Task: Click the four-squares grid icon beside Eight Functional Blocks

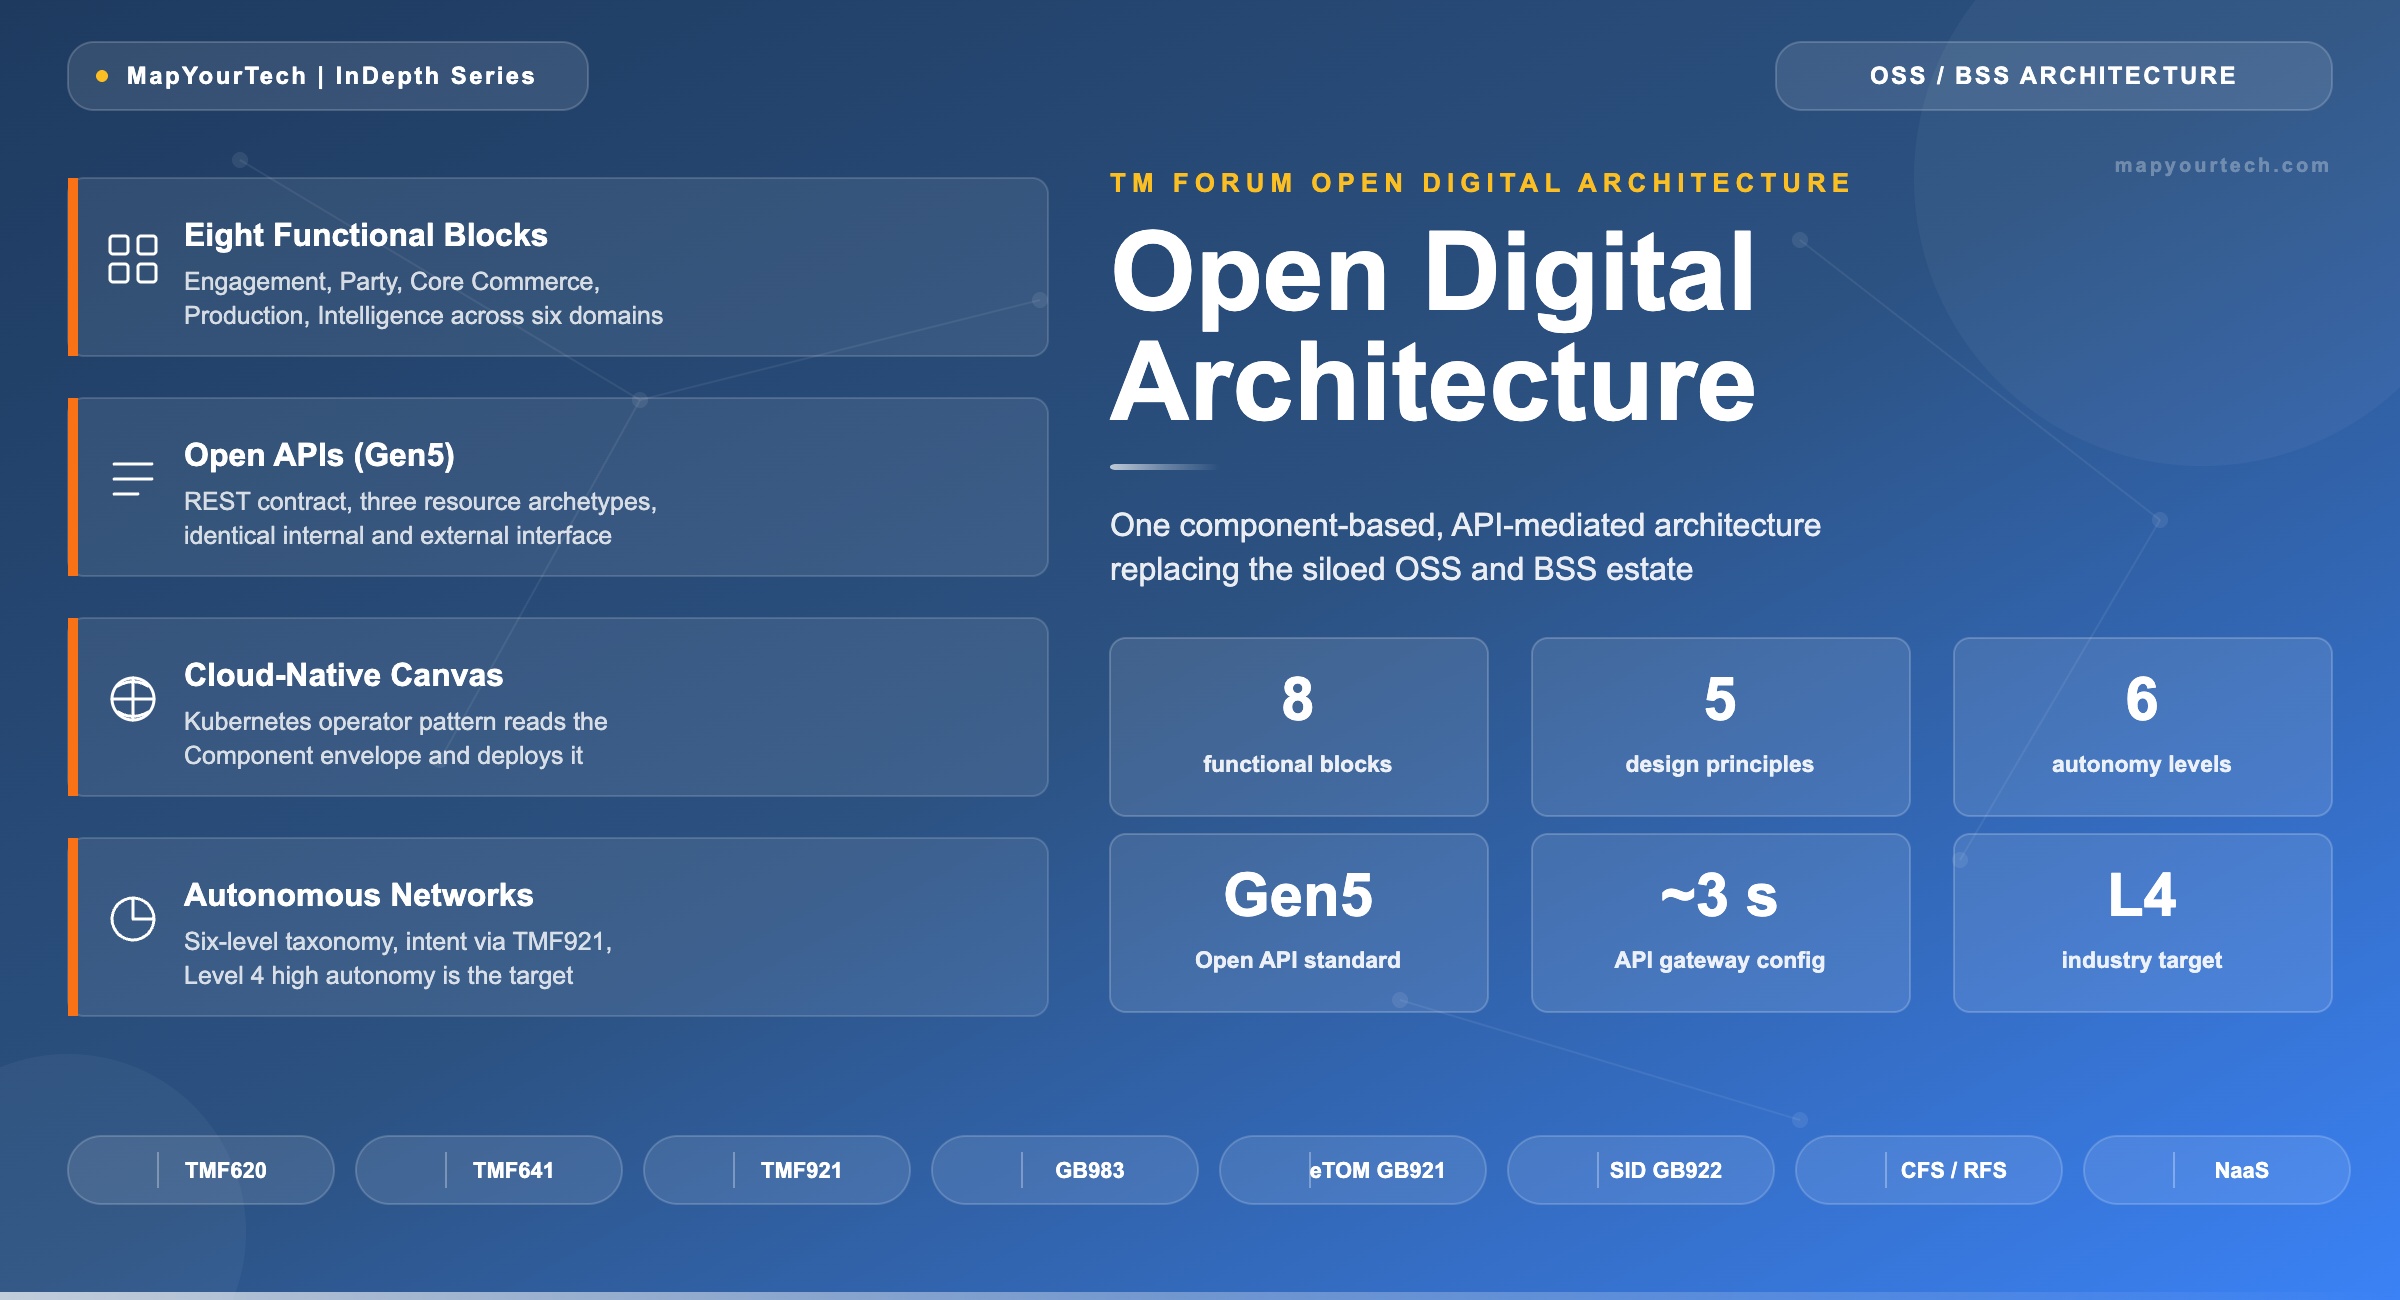Action: (133, 259)
